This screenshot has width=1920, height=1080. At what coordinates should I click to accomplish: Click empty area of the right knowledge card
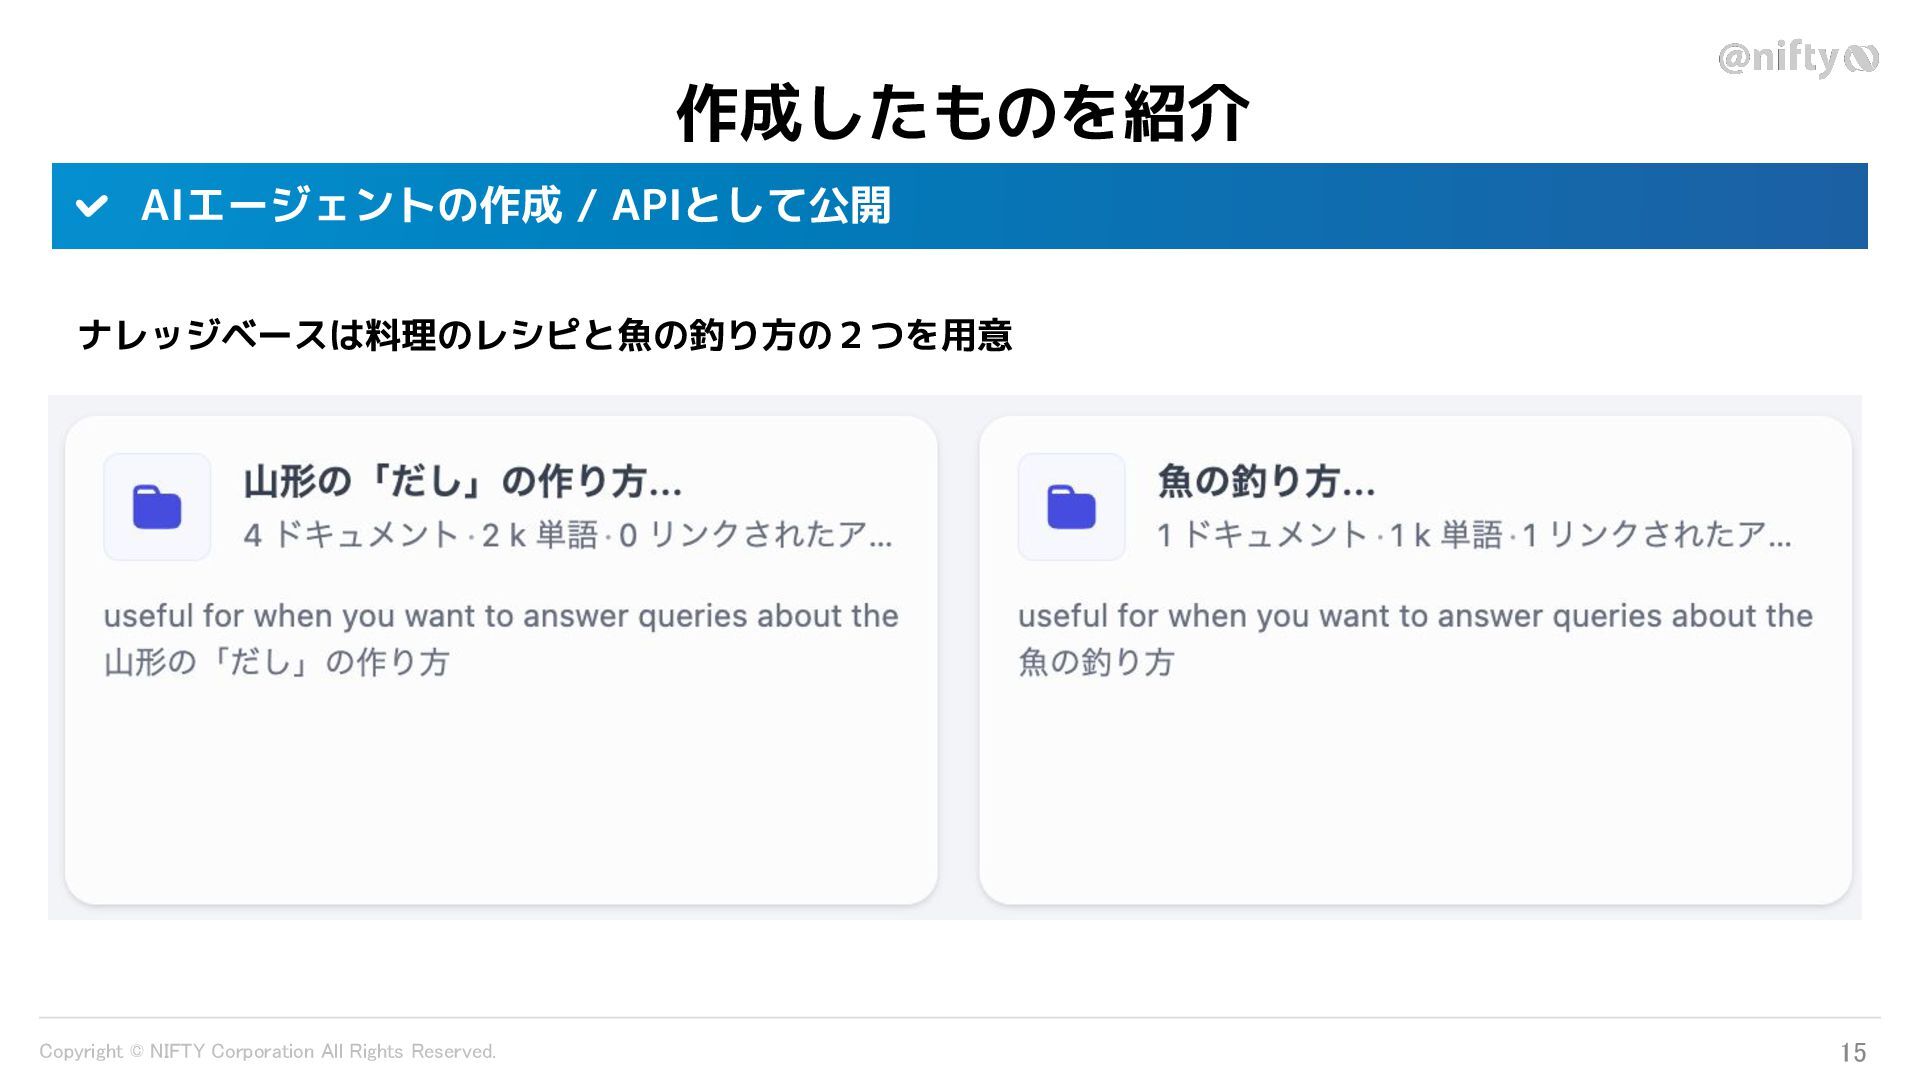pos(1414,790)
